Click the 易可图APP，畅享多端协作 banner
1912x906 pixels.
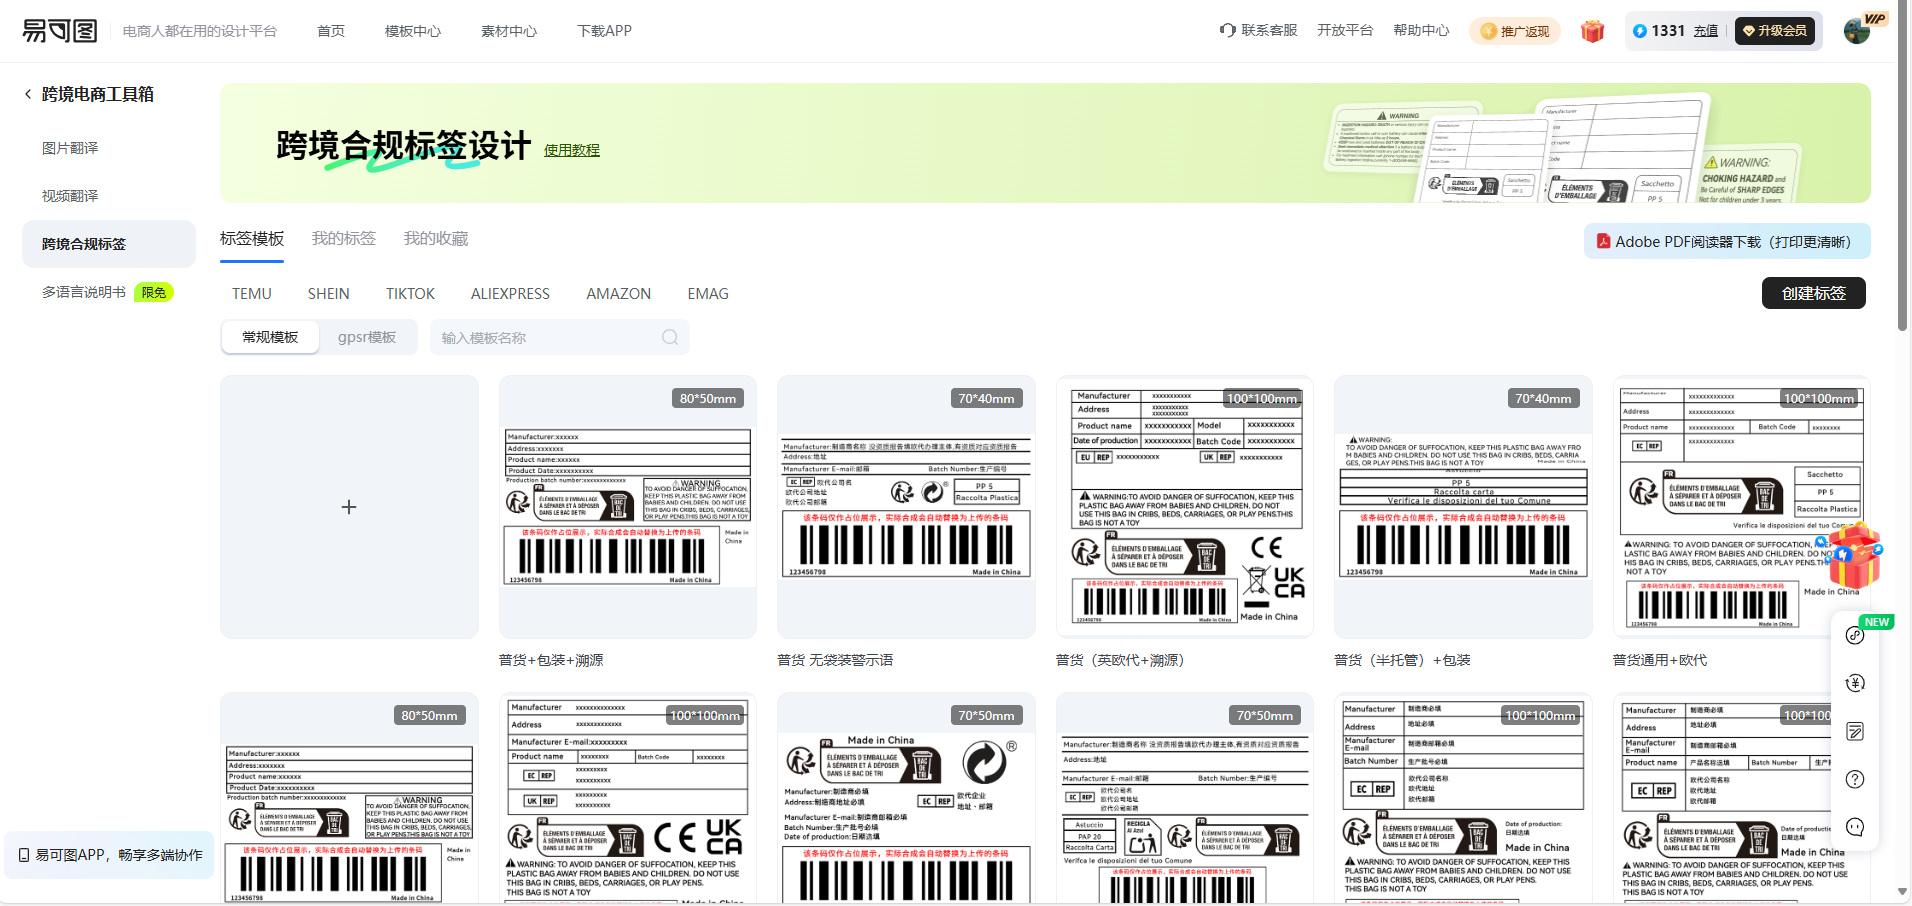point(109,855)
